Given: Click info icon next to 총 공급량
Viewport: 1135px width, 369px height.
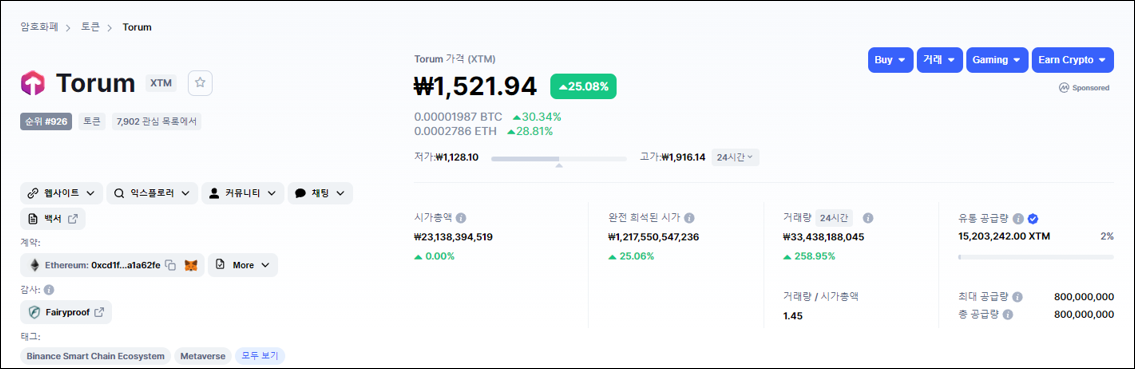Looking at the screenshot, I should click(x=1008, y=315).
